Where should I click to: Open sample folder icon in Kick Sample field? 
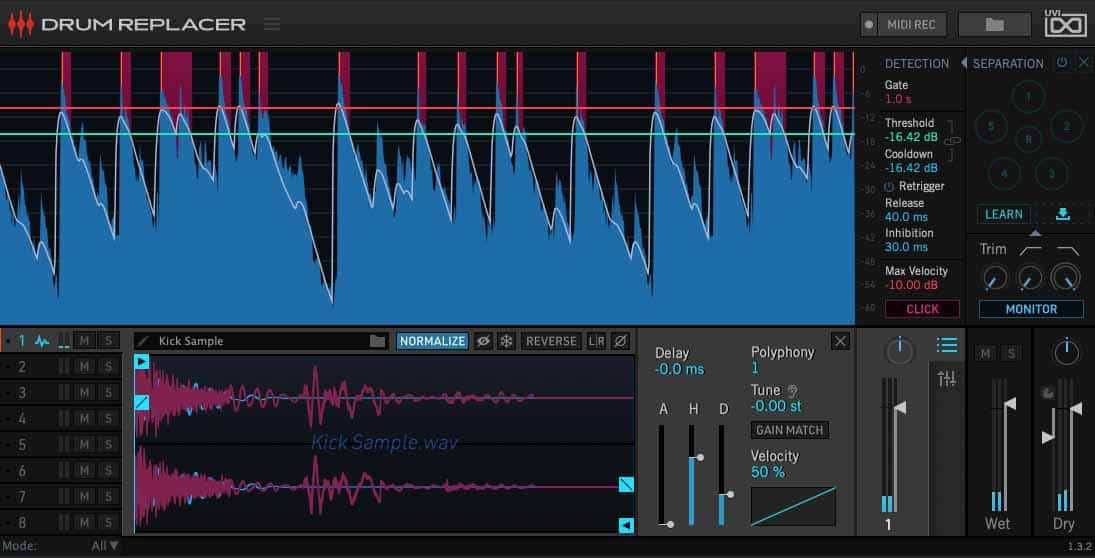377,341
